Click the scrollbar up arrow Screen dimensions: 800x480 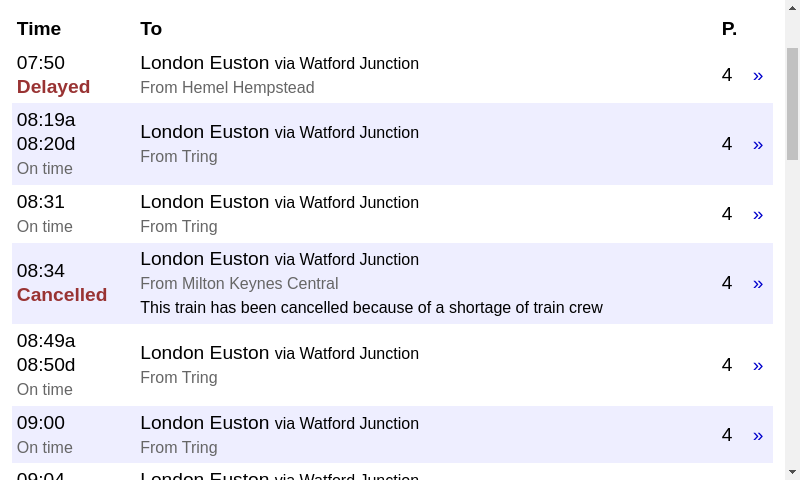pyautogui.click(x=792, y=7)
